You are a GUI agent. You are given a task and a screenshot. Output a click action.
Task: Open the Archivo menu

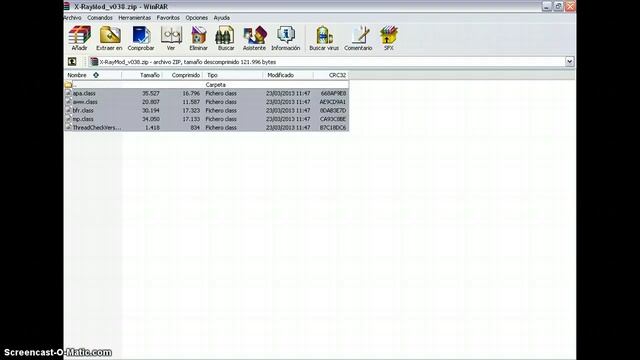[73, 18]
